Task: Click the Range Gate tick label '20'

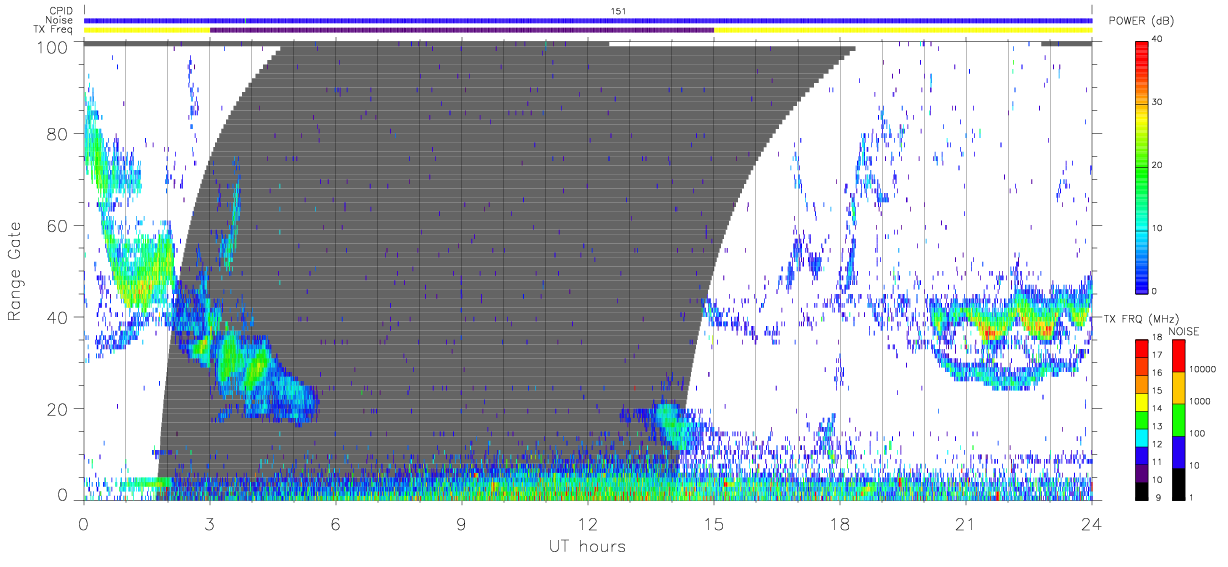Action: pyautogui.click(x=58, y=410)
